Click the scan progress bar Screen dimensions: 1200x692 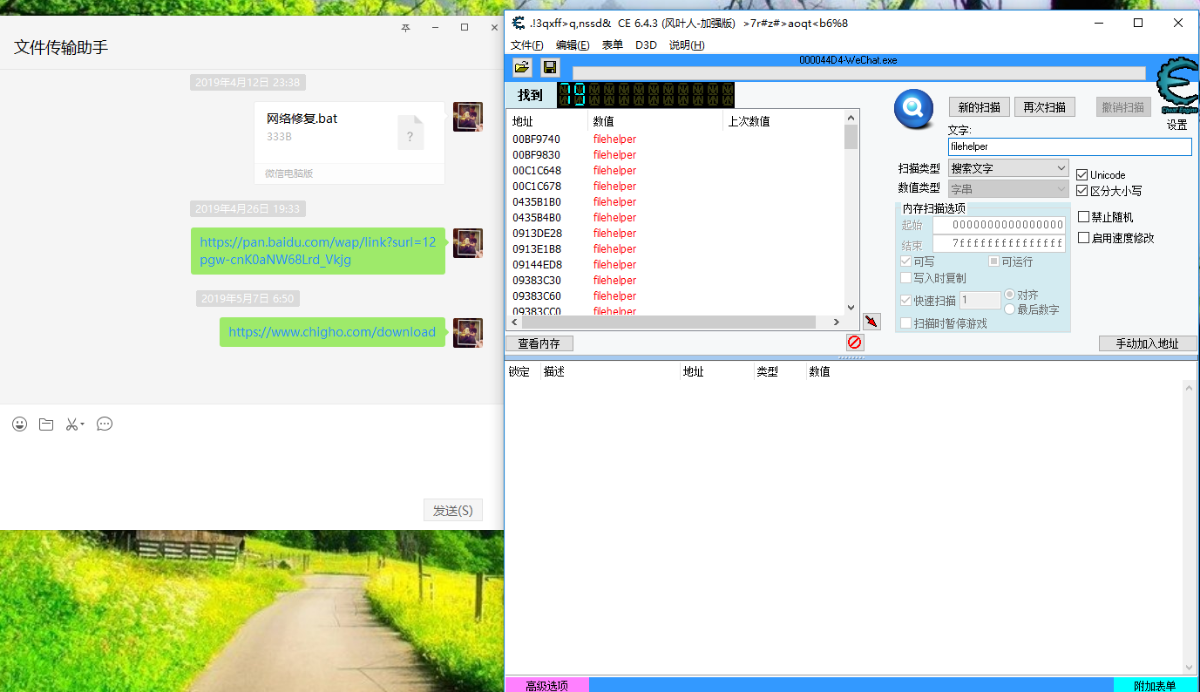point(859,72)
